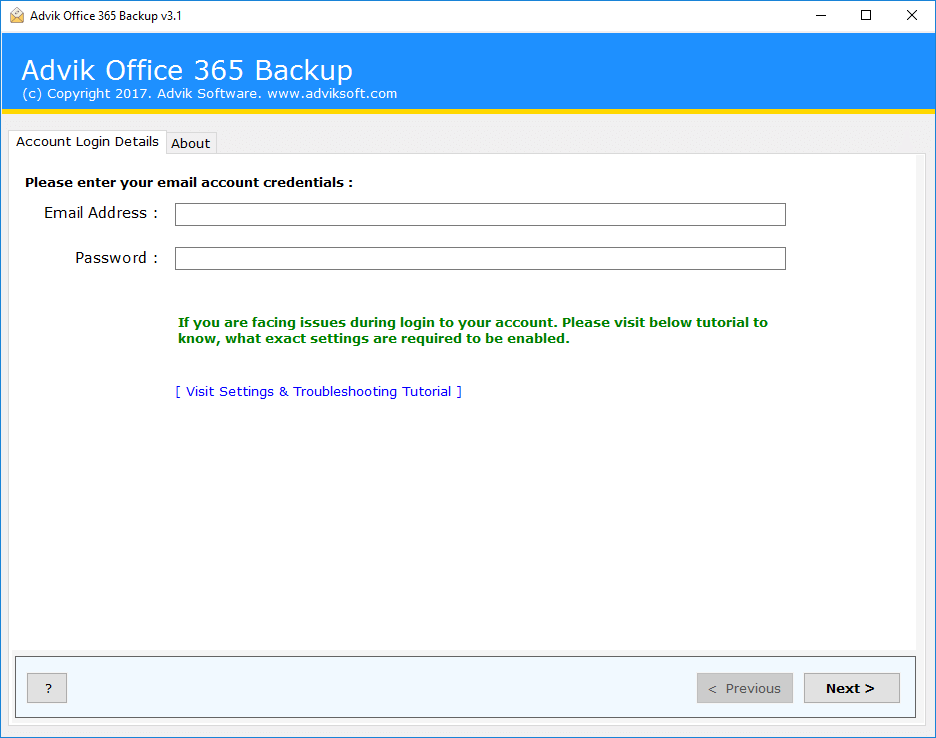Open the Visit Settings & Troubleshooting Tutorial link

tap(318, 392)
